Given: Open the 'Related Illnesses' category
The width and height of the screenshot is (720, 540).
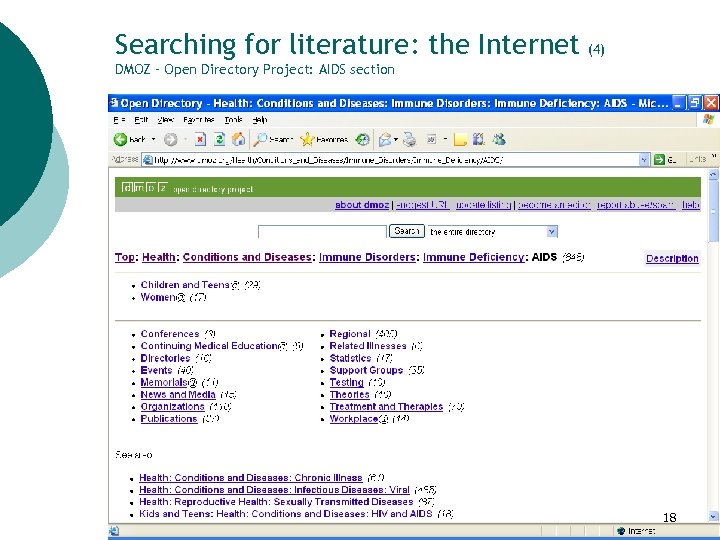Looking at the screenshot, I should (x=368, y=346).
